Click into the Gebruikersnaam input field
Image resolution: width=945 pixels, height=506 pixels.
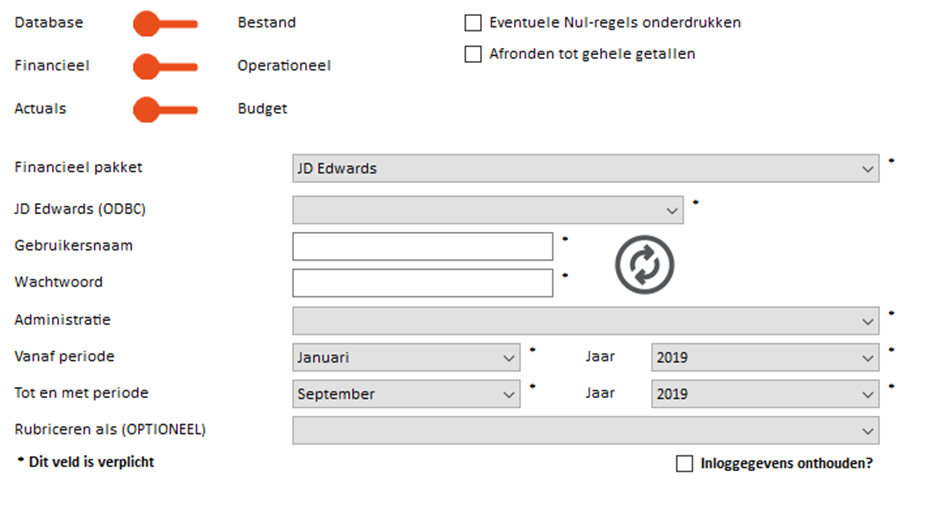tap(422, 246)
